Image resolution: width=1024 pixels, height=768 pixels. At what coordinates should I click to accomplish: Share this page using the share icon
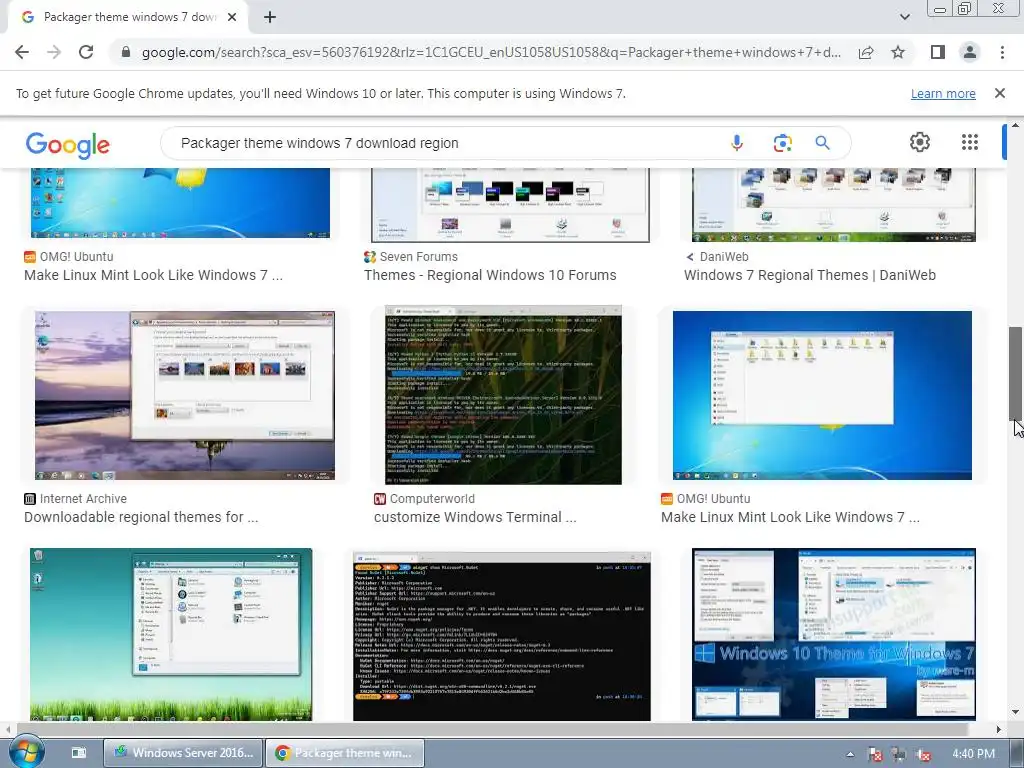tap(866, 52)
